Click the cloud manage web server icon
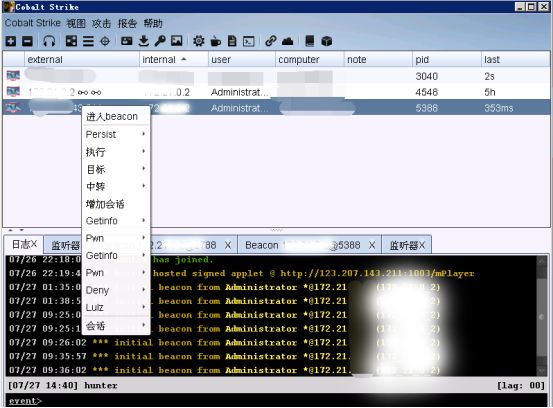 (287, 41)
